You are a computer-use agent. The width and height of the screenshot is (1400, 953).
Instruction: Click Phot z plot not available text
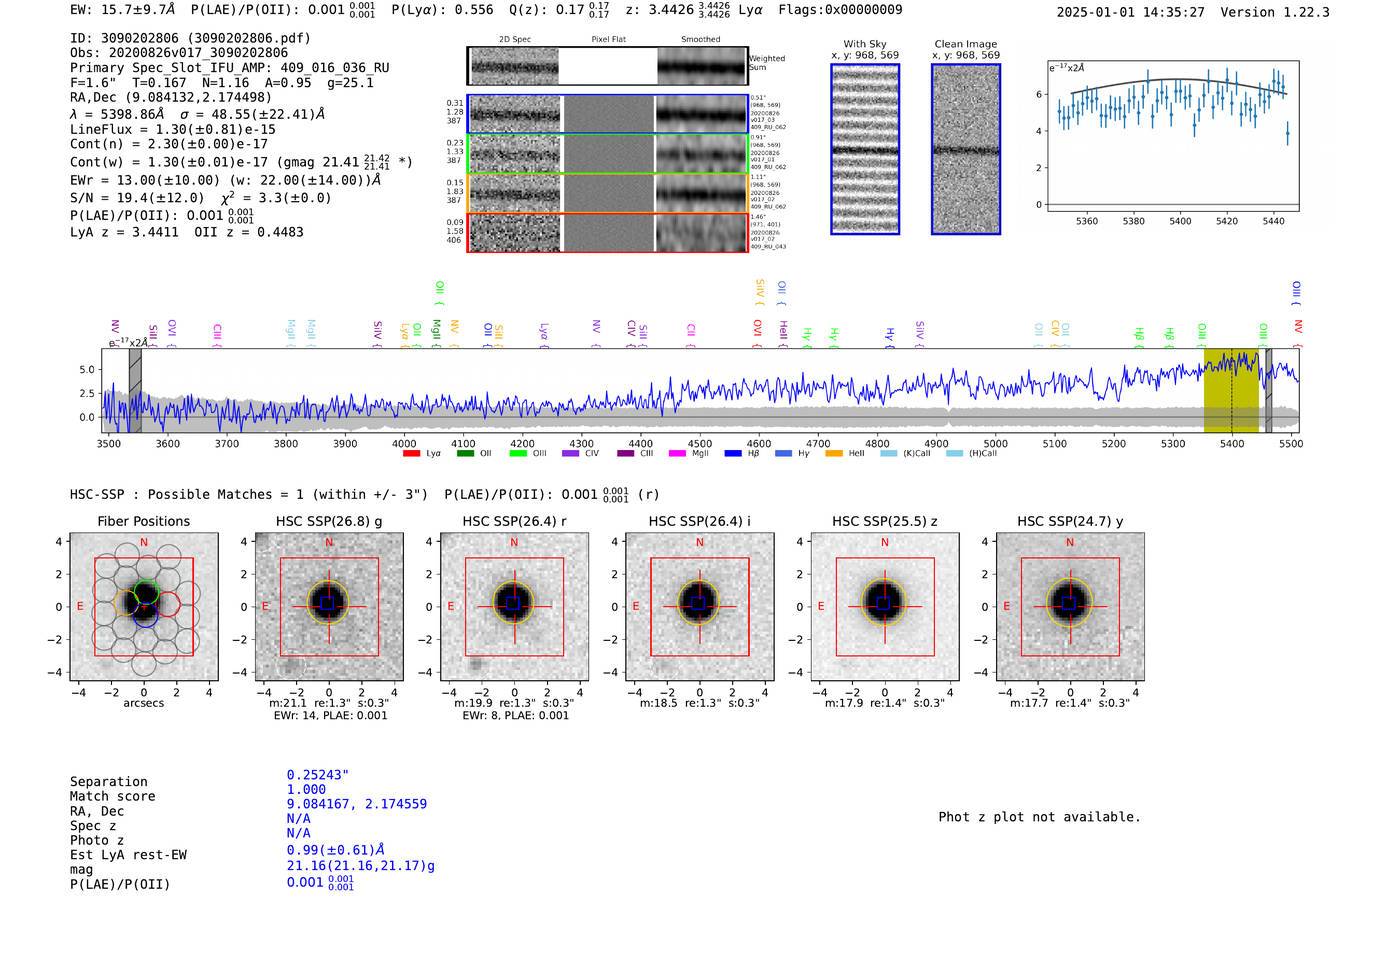coord(1039,817)
